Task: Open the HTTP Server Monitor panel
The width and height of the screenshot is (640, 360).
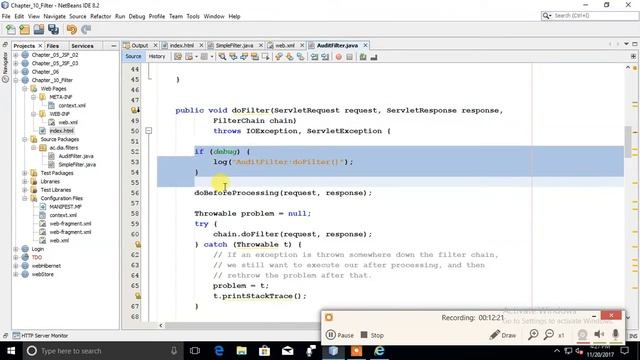Action: coord(40,336)
